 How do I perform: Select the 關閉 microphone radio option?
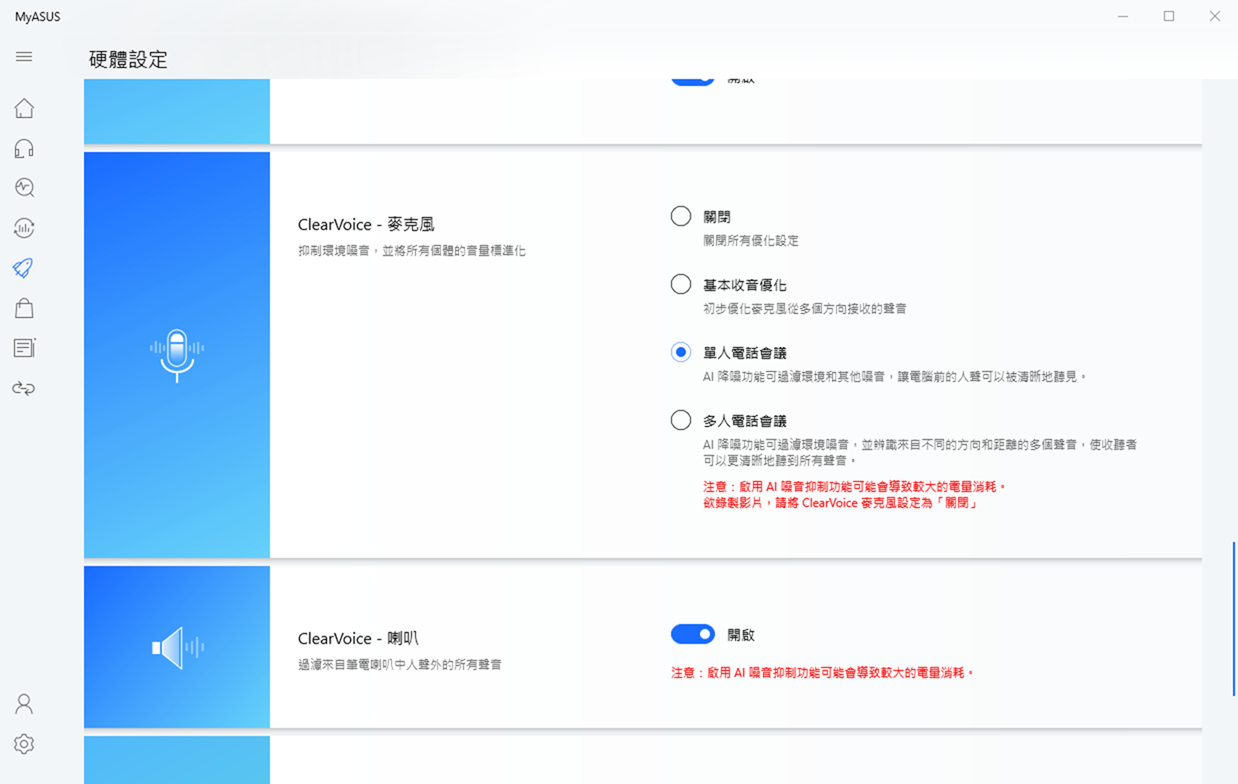click(681, 216)
